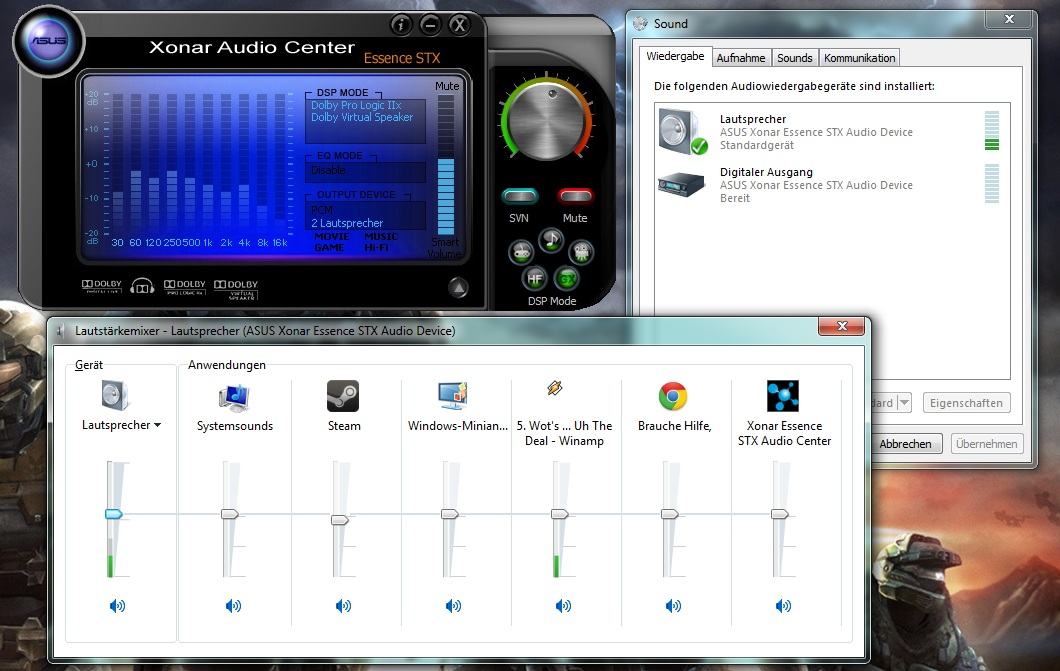The width and height of the screenshot is (1060, 671).
Task: Mute the Lautsprecher device in mixer
Action: tap(117, 605)
